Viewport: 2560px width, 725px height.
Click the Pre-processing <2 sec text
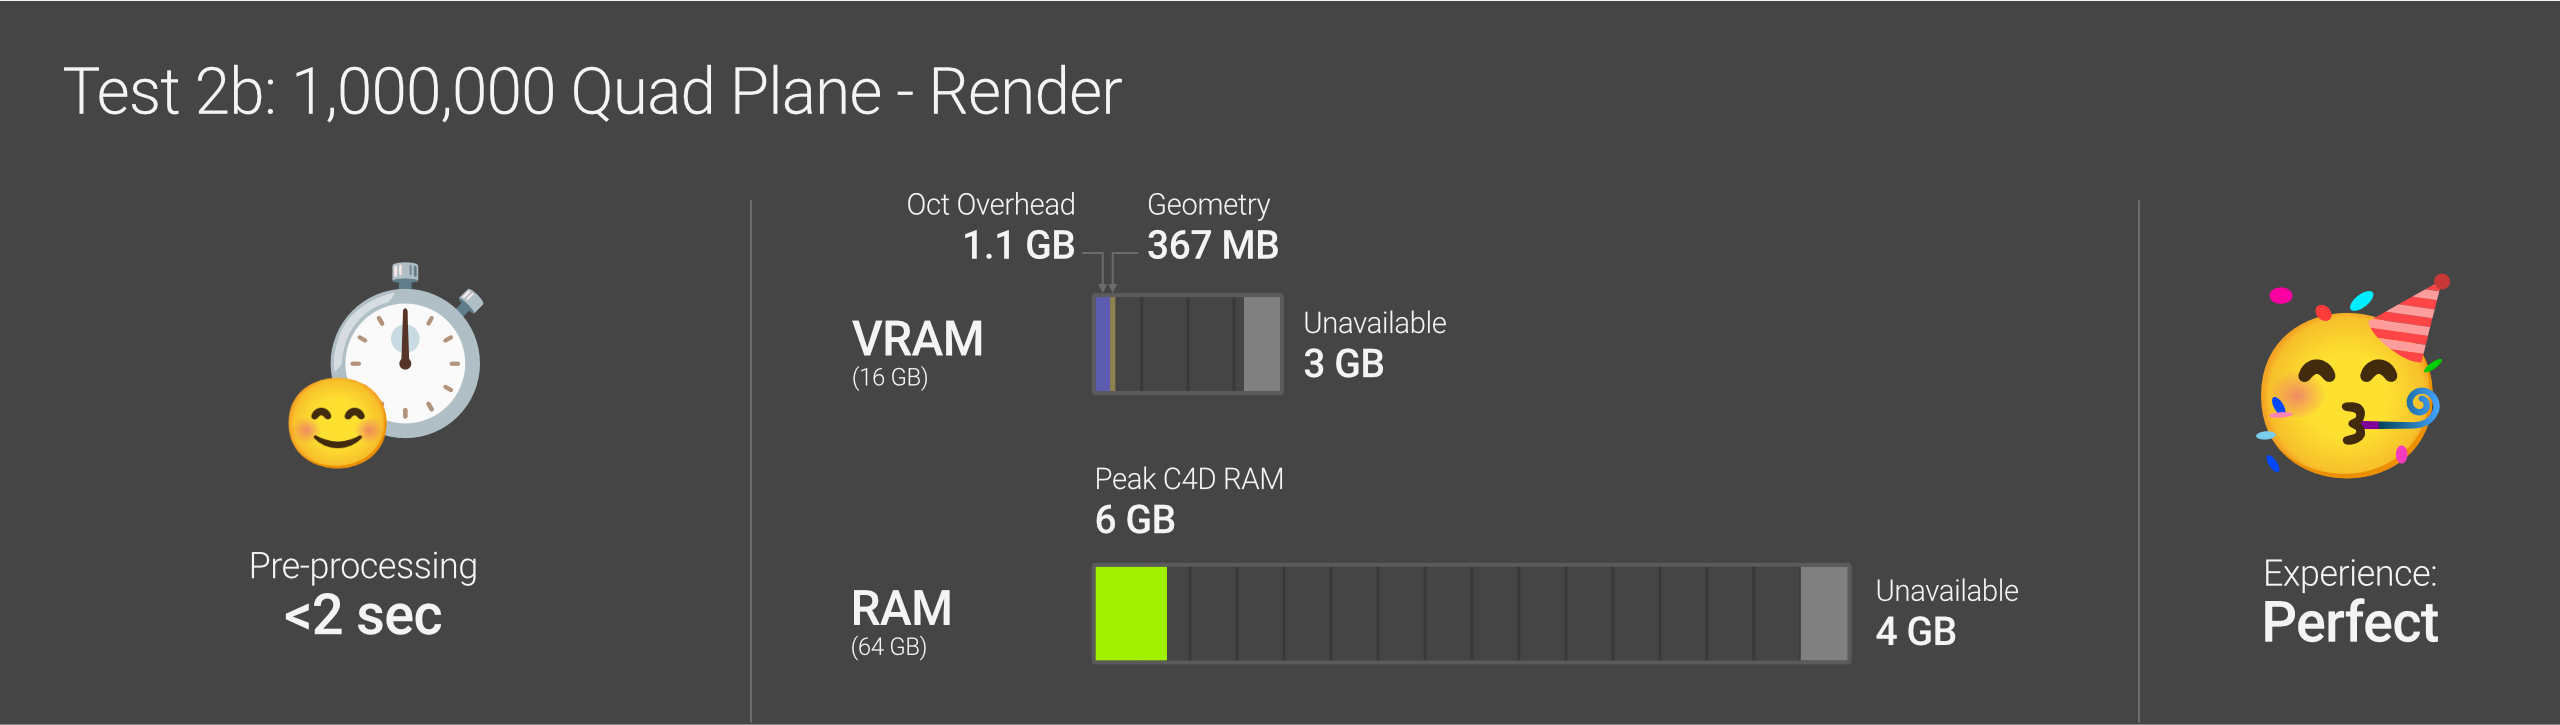(363, 594)
